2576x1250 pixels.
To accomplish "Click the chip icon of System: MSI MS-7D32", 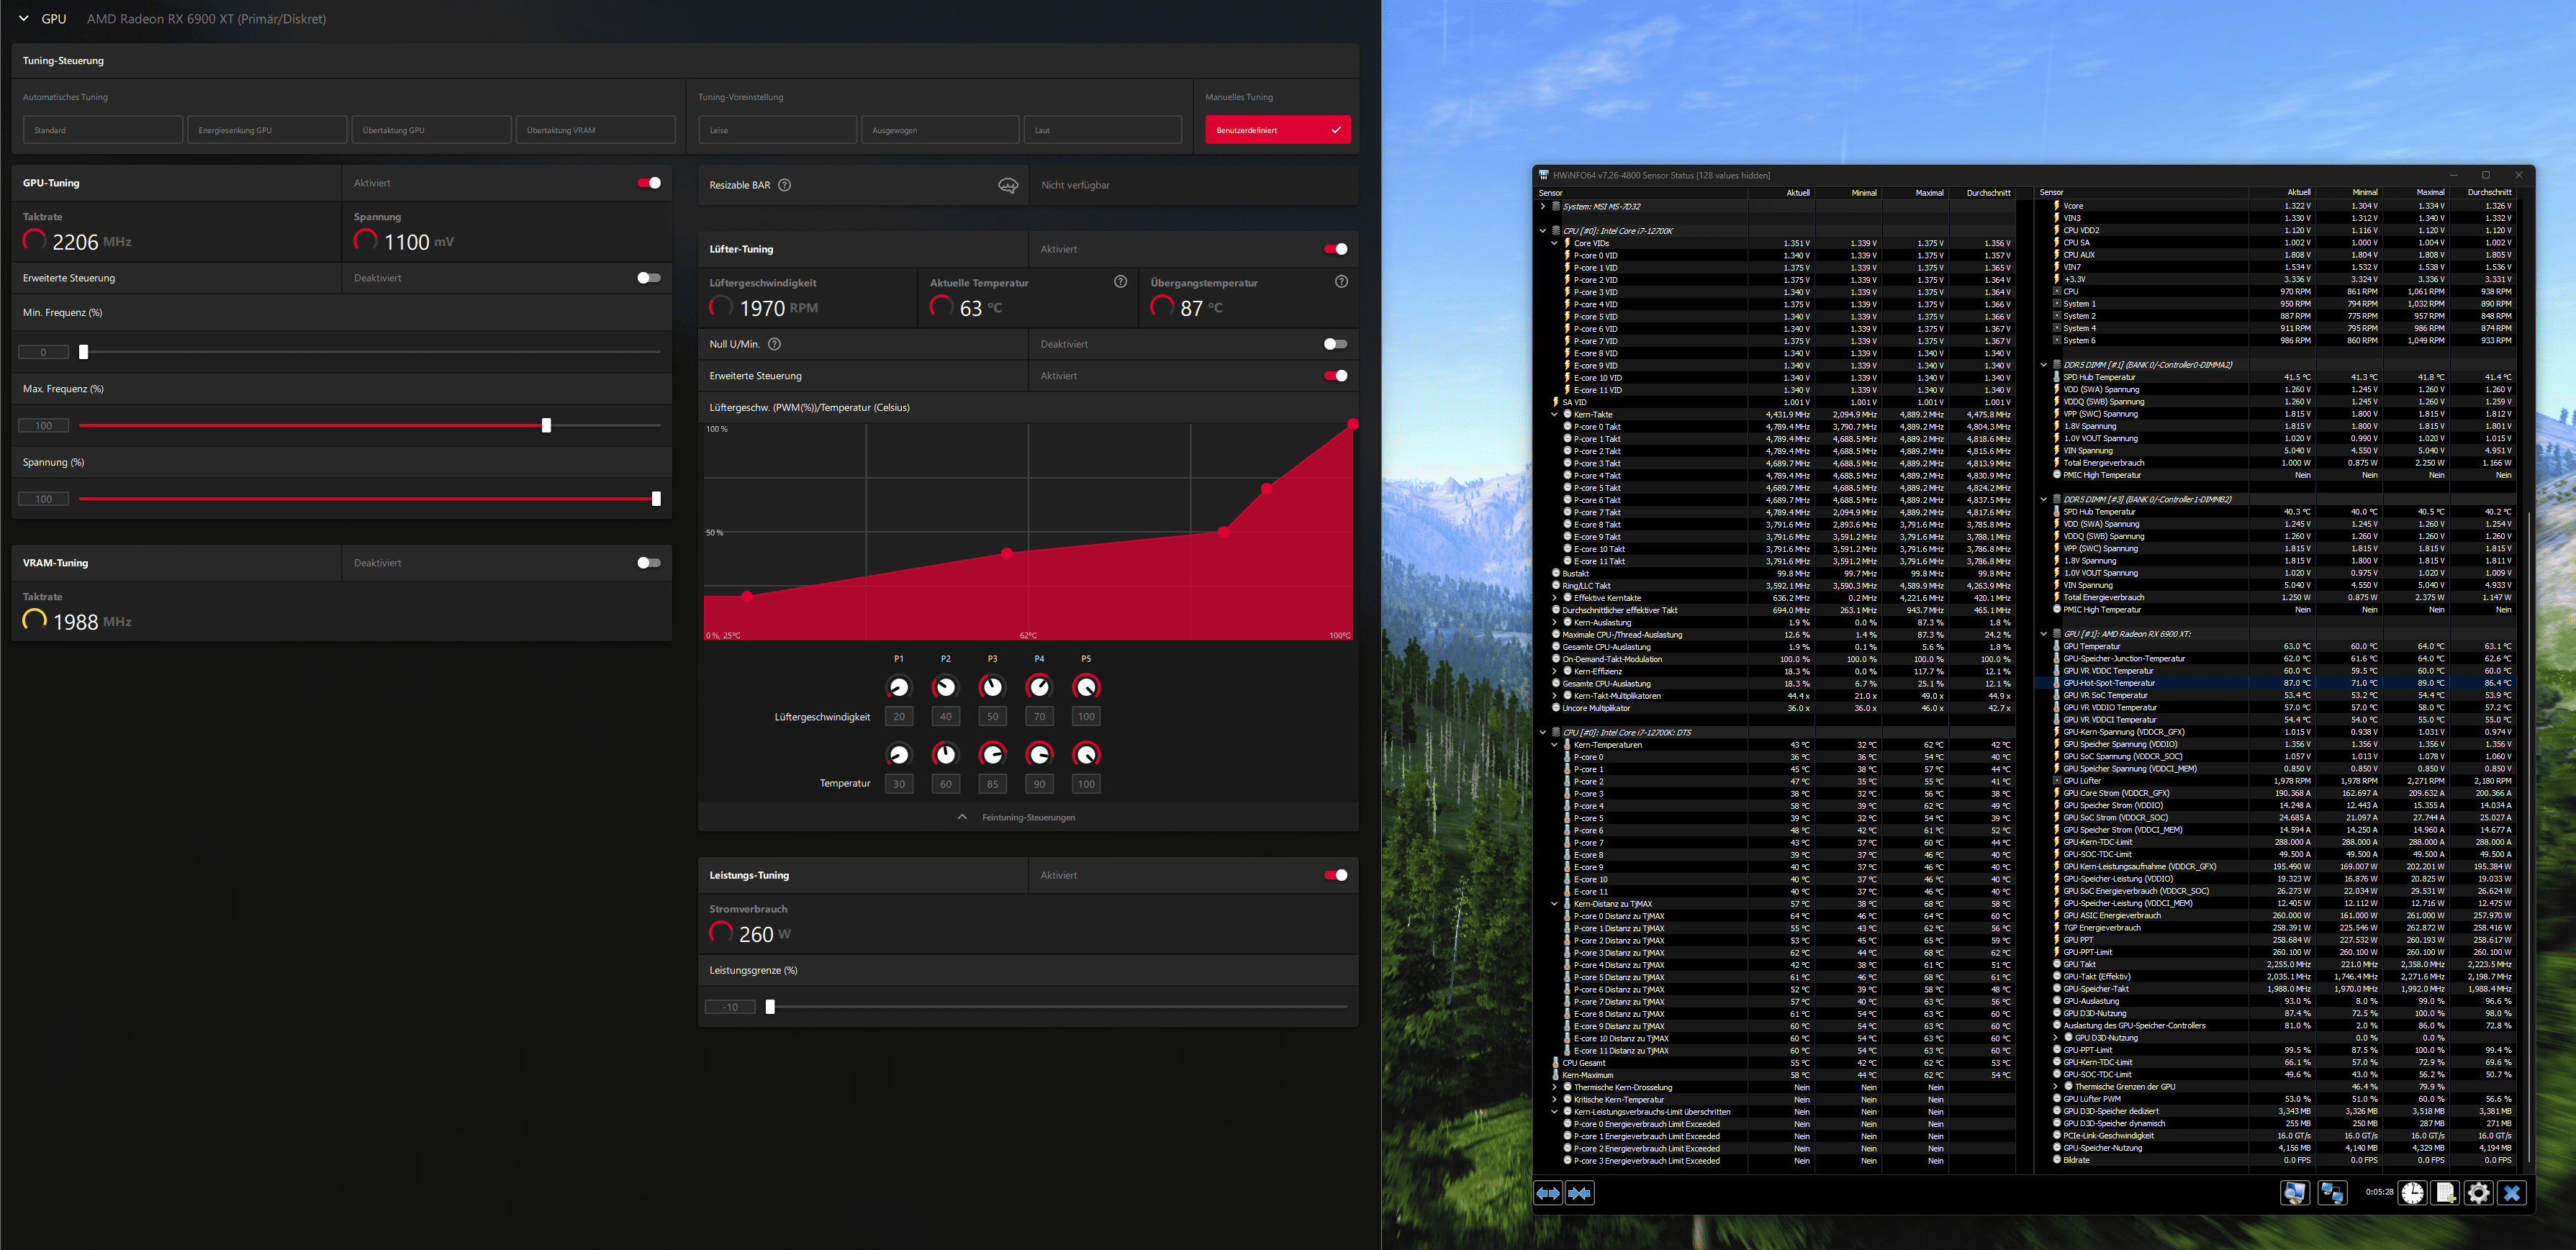I will tap(1556, 206).
